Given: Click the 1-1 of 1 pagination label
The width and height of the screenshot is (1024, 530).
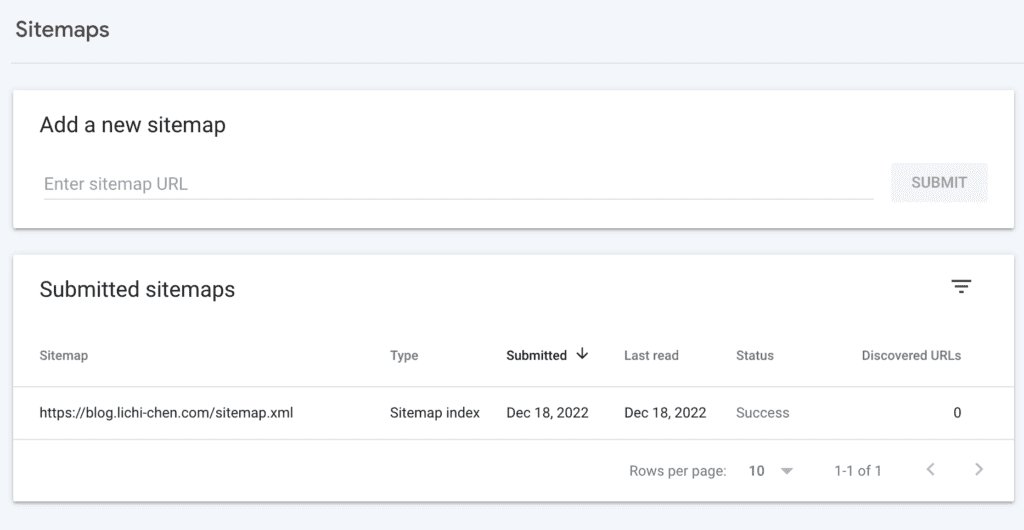Looking at the screenshot, I should click(x=857, y=471).
